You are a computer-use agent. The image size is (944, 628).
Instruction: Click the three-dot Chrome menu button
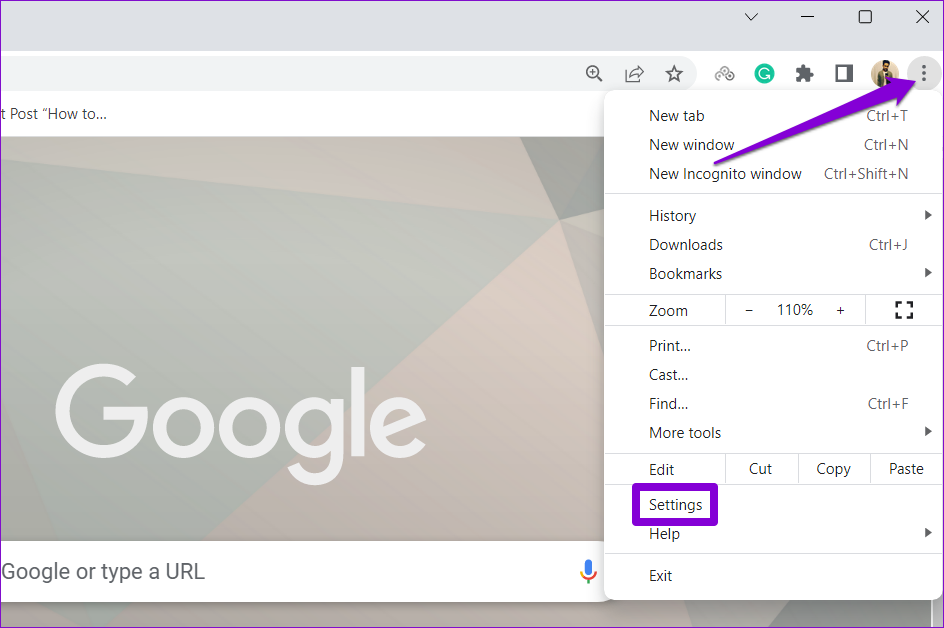[924, 73]
